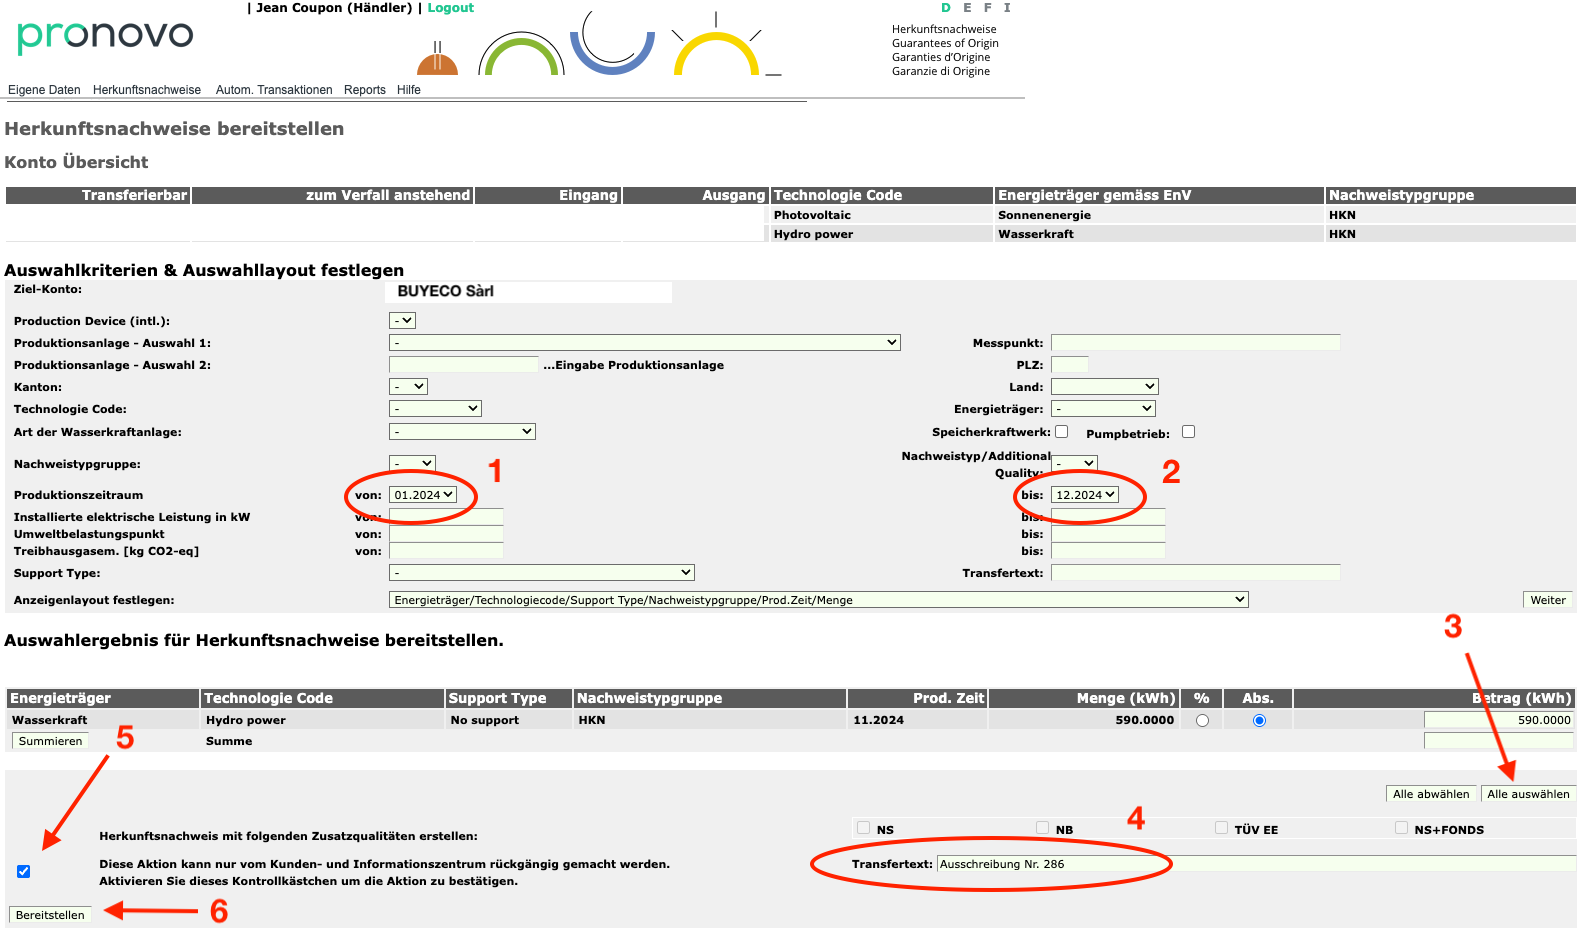The width and height of the screenshot is (1578, 928).
Task: Select the percent radio button for Wasserkraft
Action: [x=1202, y=720]
